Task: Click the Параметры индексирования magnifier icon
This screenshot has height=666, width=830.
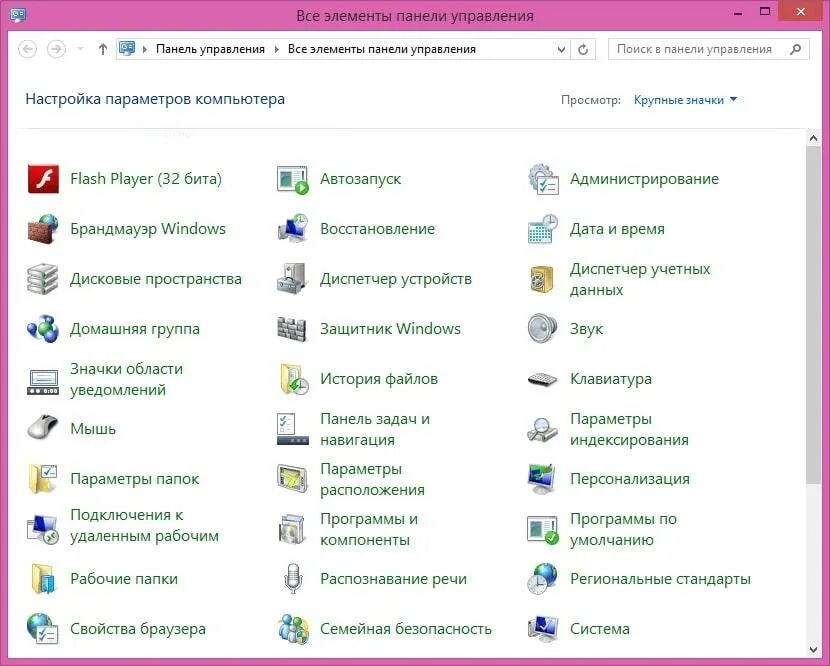Action: point(543,429)
